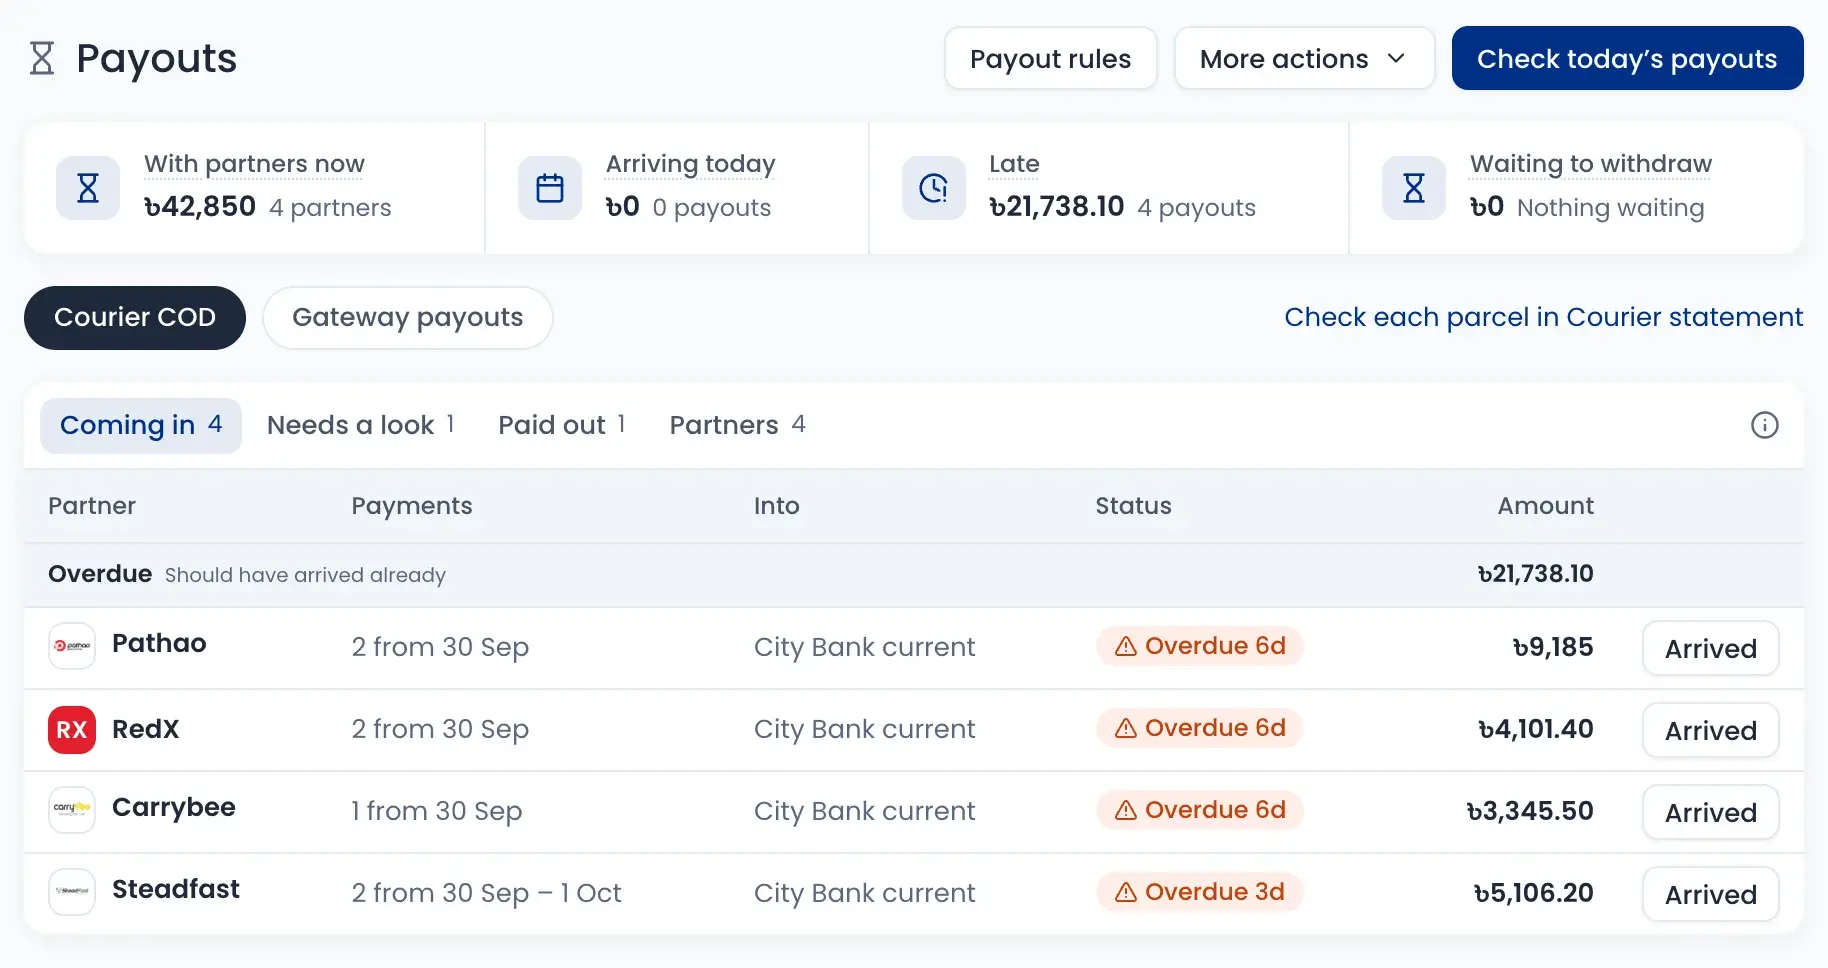Switch to the Paid out tab
The image size is (1828, 968).
562,425
